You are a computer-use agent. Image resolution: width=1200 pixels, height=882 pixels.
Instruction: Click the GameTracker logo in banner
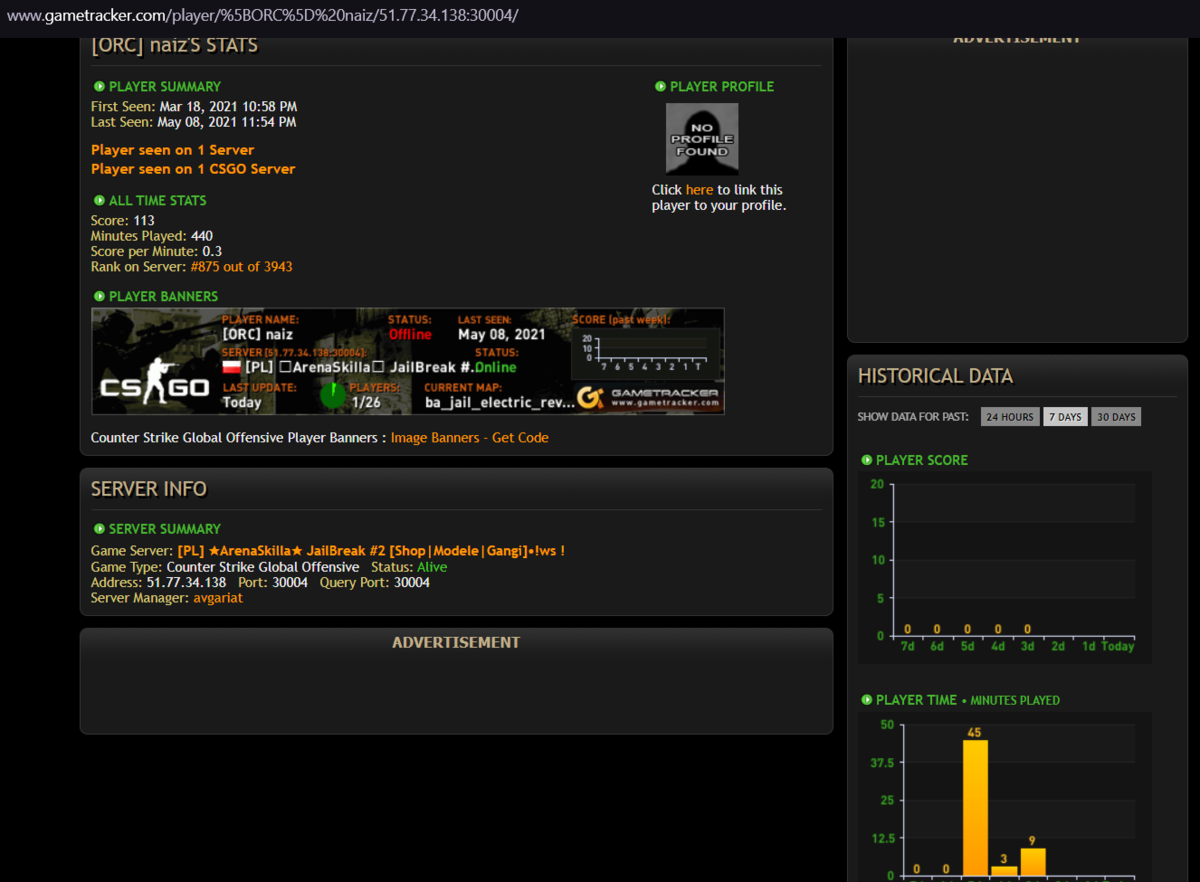click(649, 397)
